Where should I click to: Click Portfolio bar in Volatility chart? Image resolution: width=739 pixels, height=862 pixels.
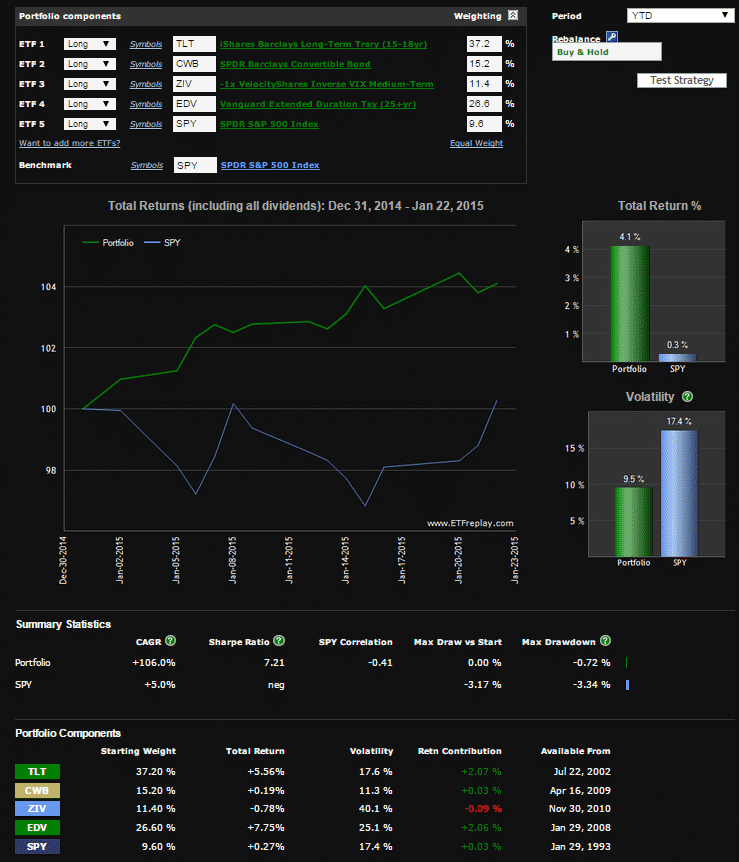tap(633, 522)
